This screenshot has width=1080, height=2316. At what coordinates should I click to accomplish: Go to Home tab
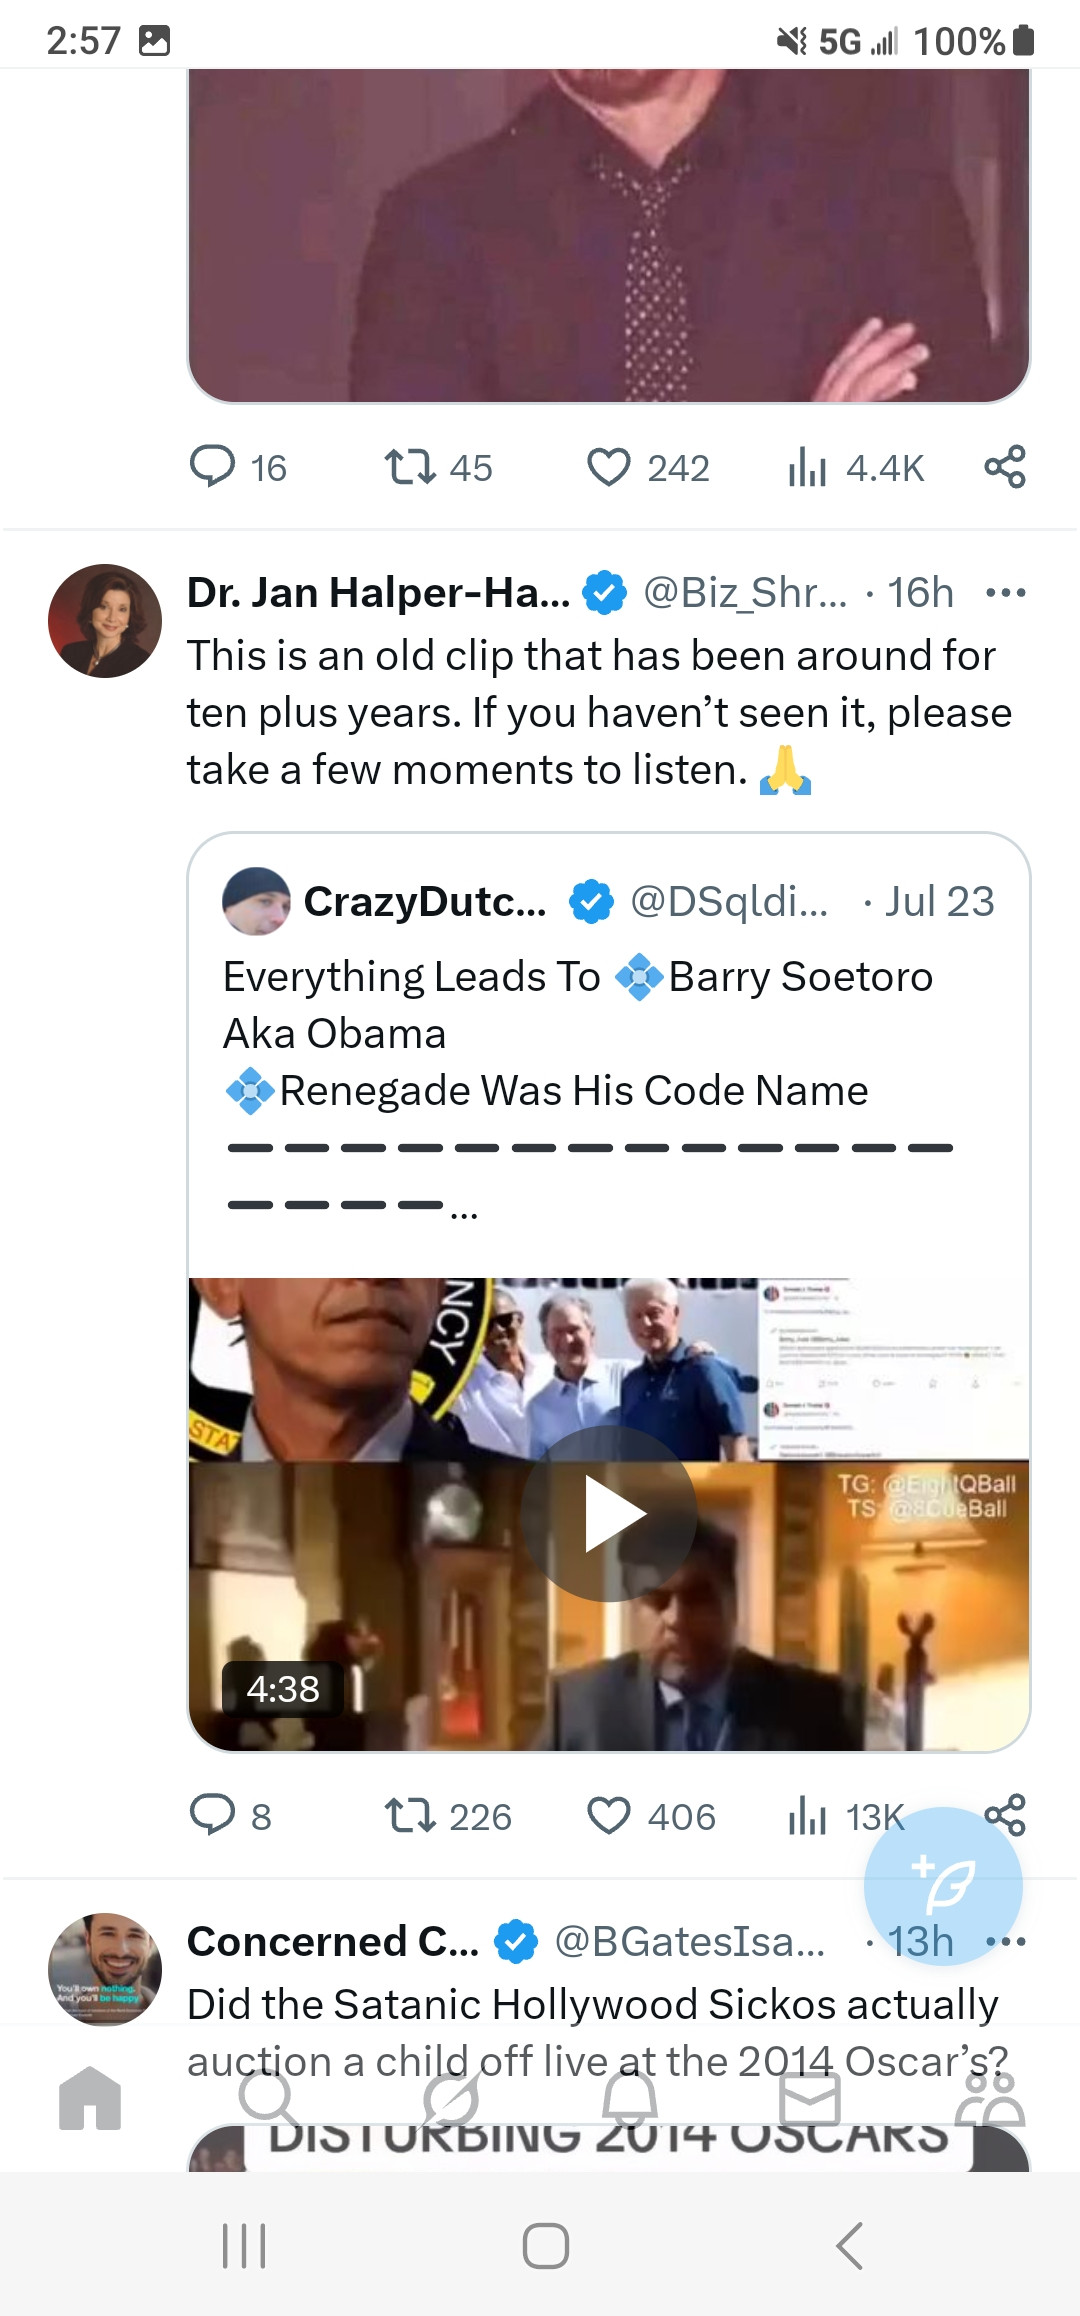point(90,2098)
